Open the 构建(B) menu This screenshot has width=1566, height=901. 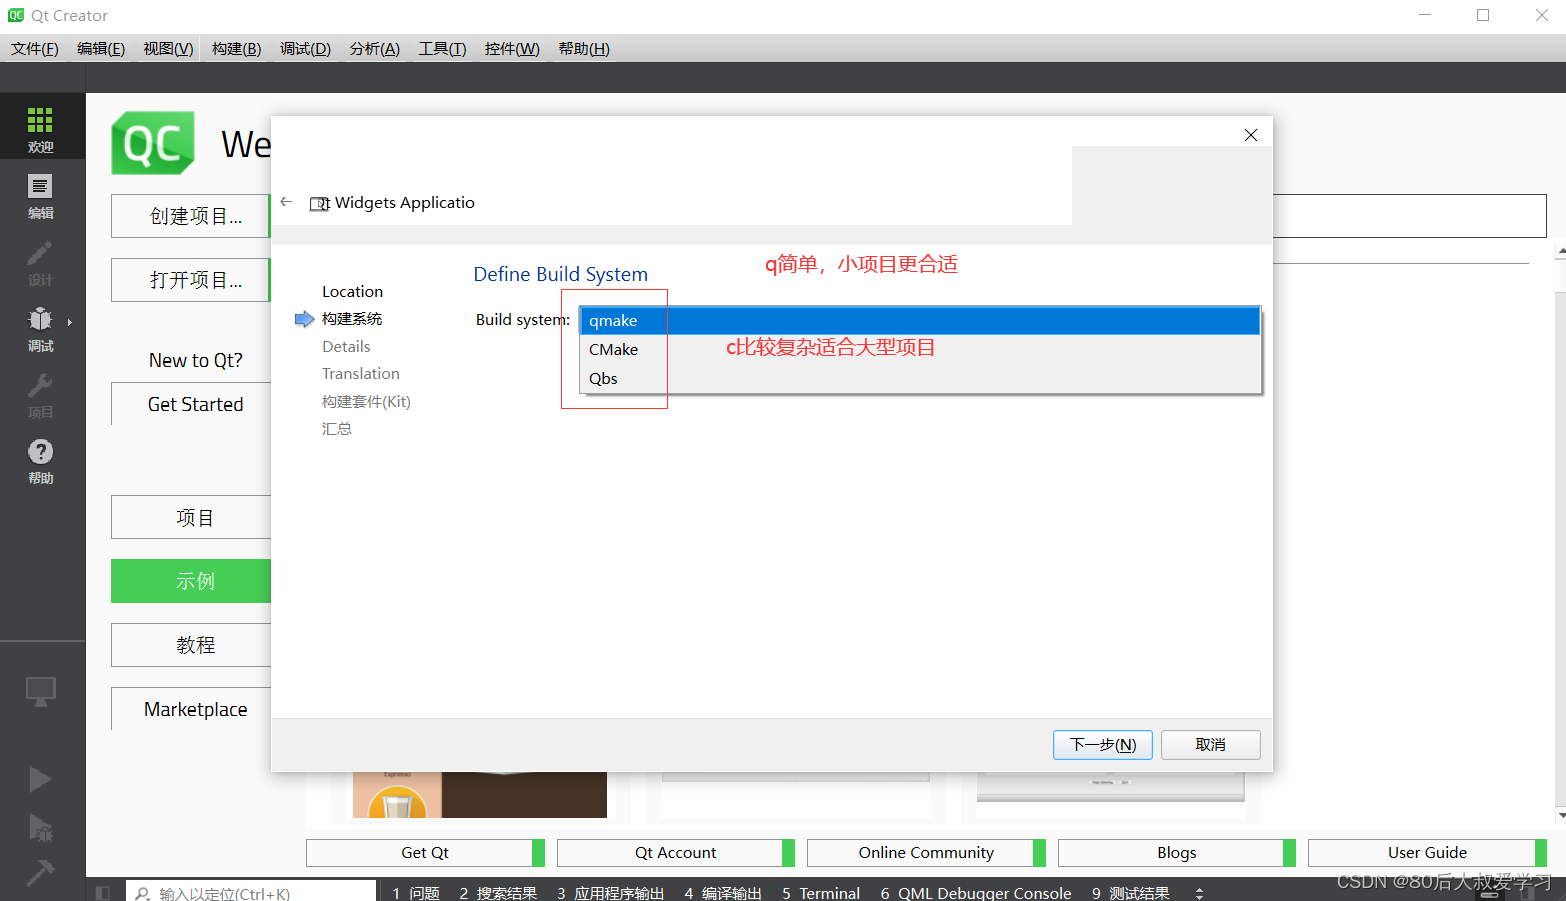pyautogui.click(x=237, y=49)
